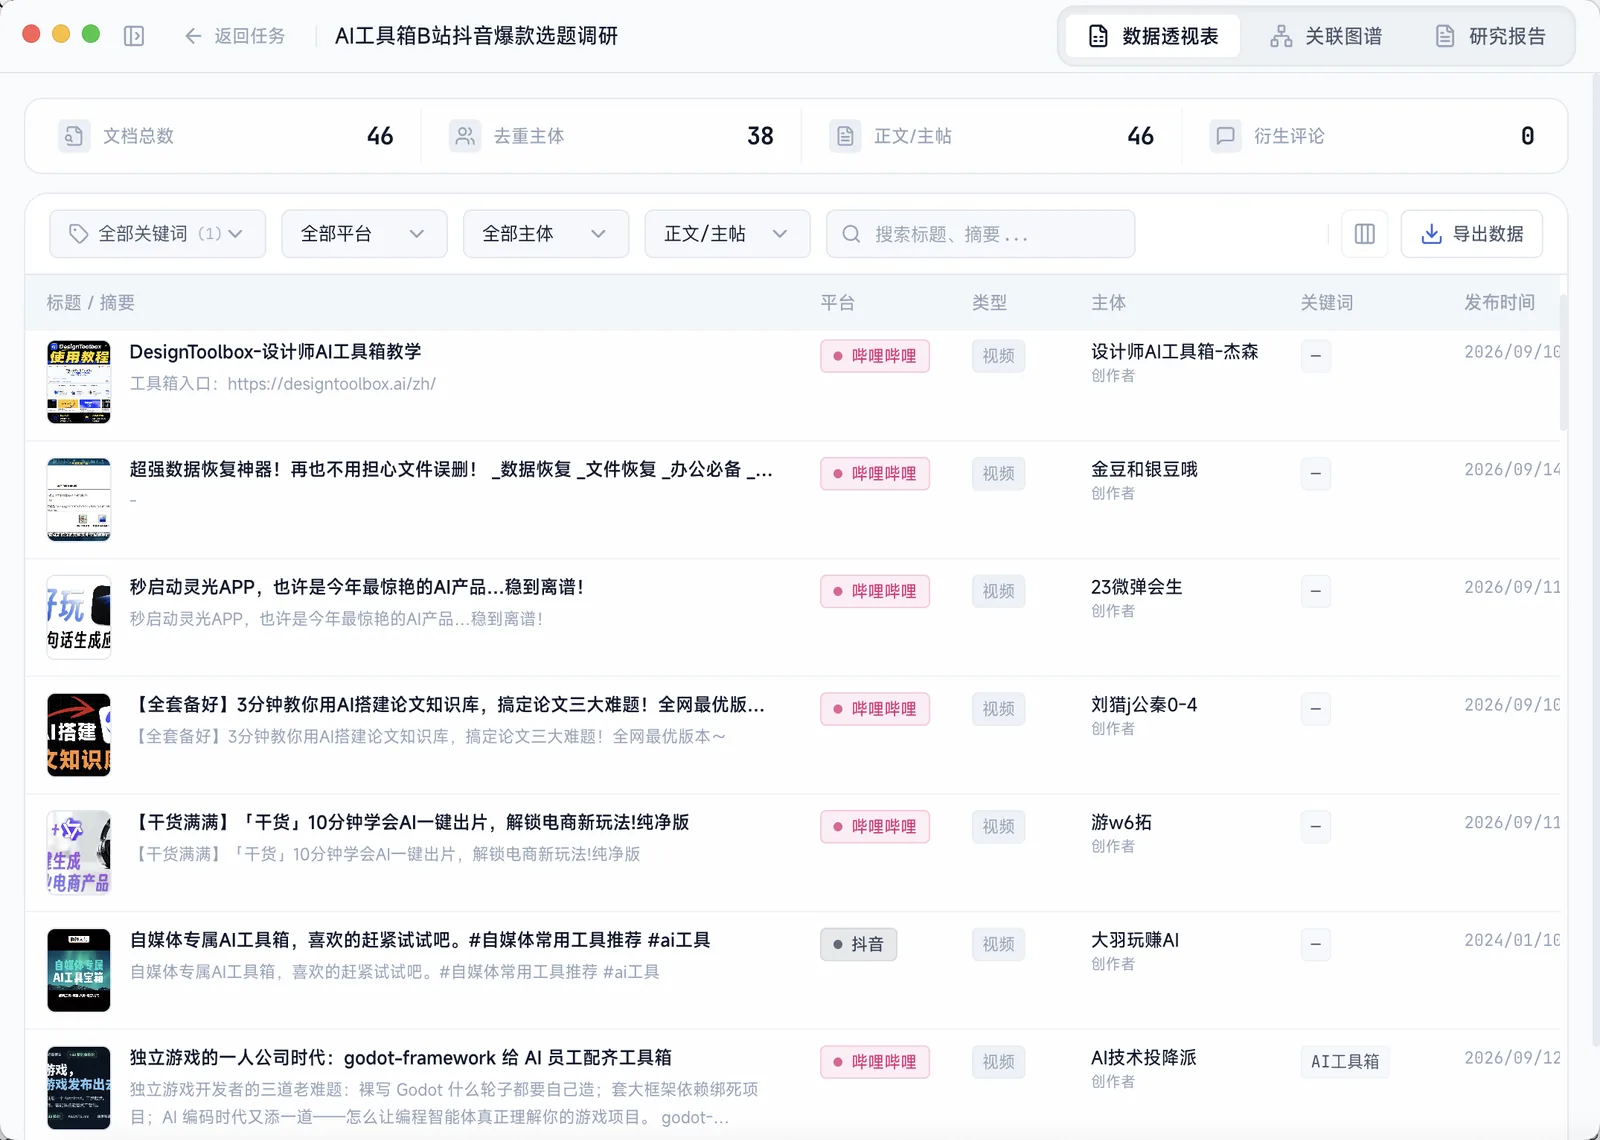Open the 研究报告 tab
Image resolution: width=1600 pixels, height=1140 pixels.
tap(1490, 36)
